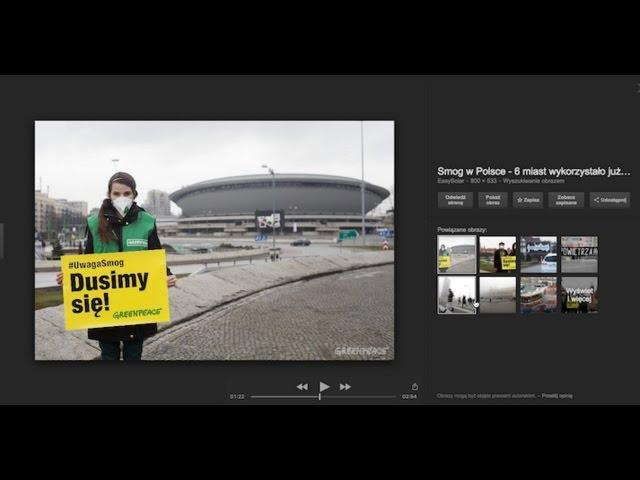Click the playhead marker on the progress bar
This screenshot has width=640, height=480.
(320, 396)
